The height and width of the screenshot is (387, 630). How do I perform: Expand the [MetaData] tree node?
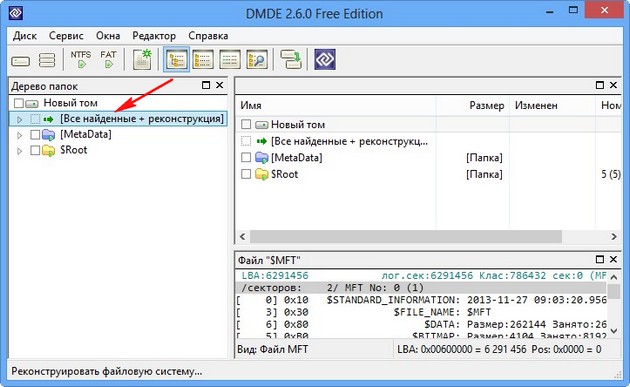pos(19,135)
